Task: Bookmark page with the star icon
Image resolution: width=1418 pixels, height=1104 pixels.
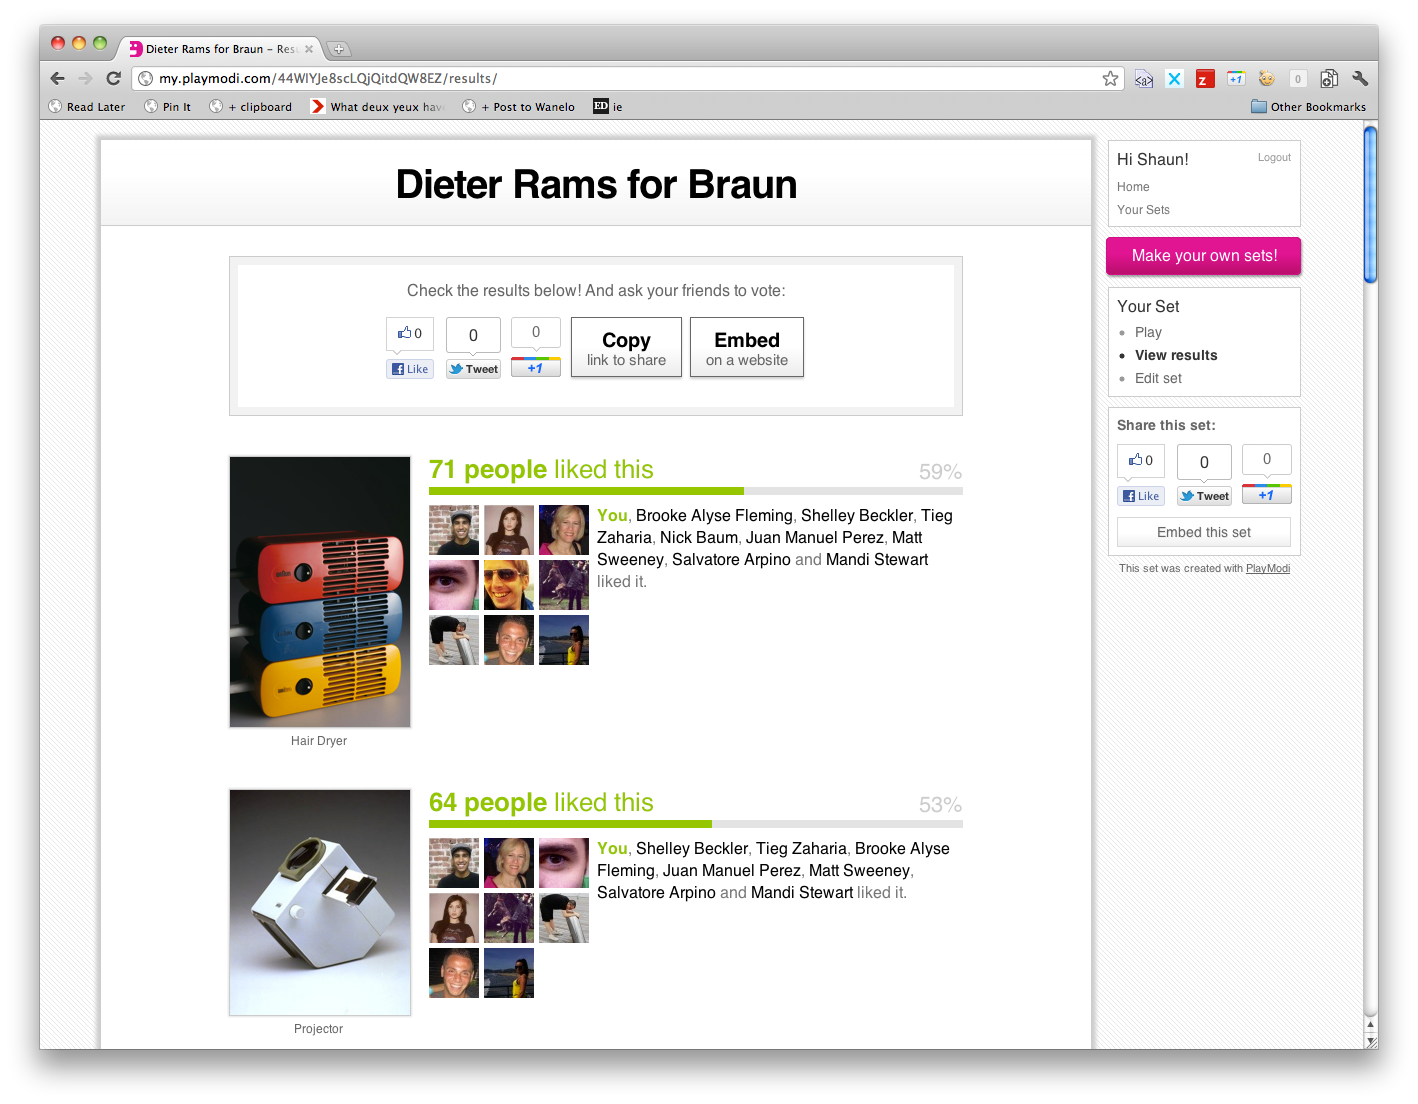Action: tap(1110, 78)
